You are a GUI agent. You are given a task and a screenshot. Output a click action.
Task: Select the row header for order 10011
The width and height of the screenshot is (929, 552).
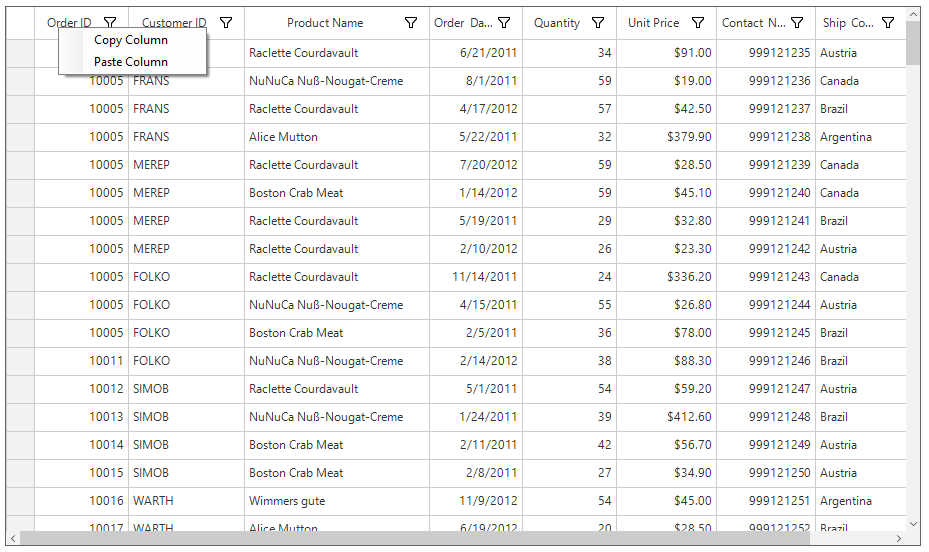tap(20, 361)
